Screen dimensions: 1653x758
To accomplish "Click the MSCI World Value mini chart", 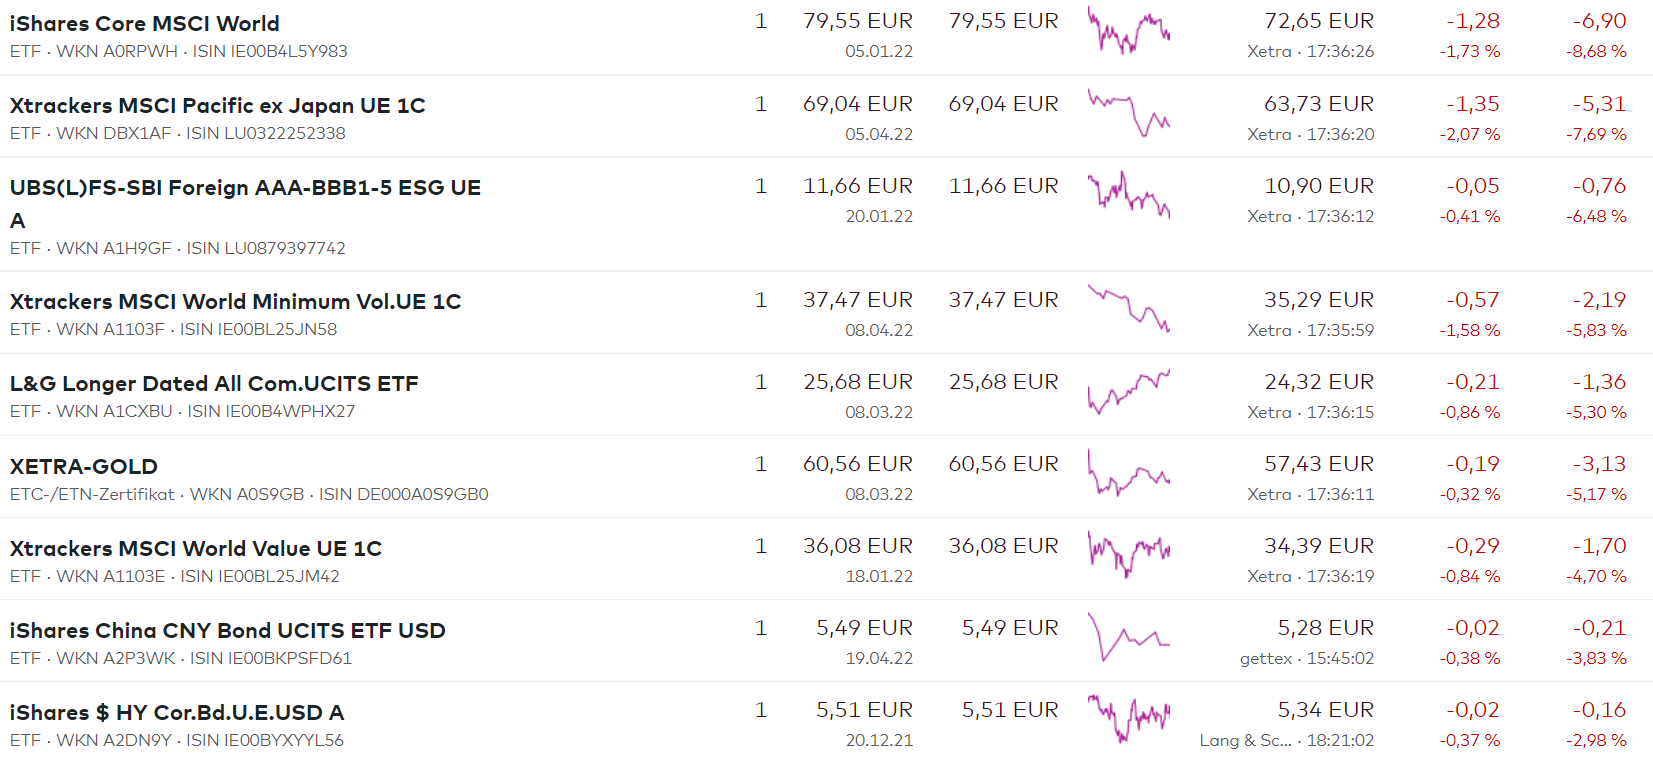I will 1129,556.
